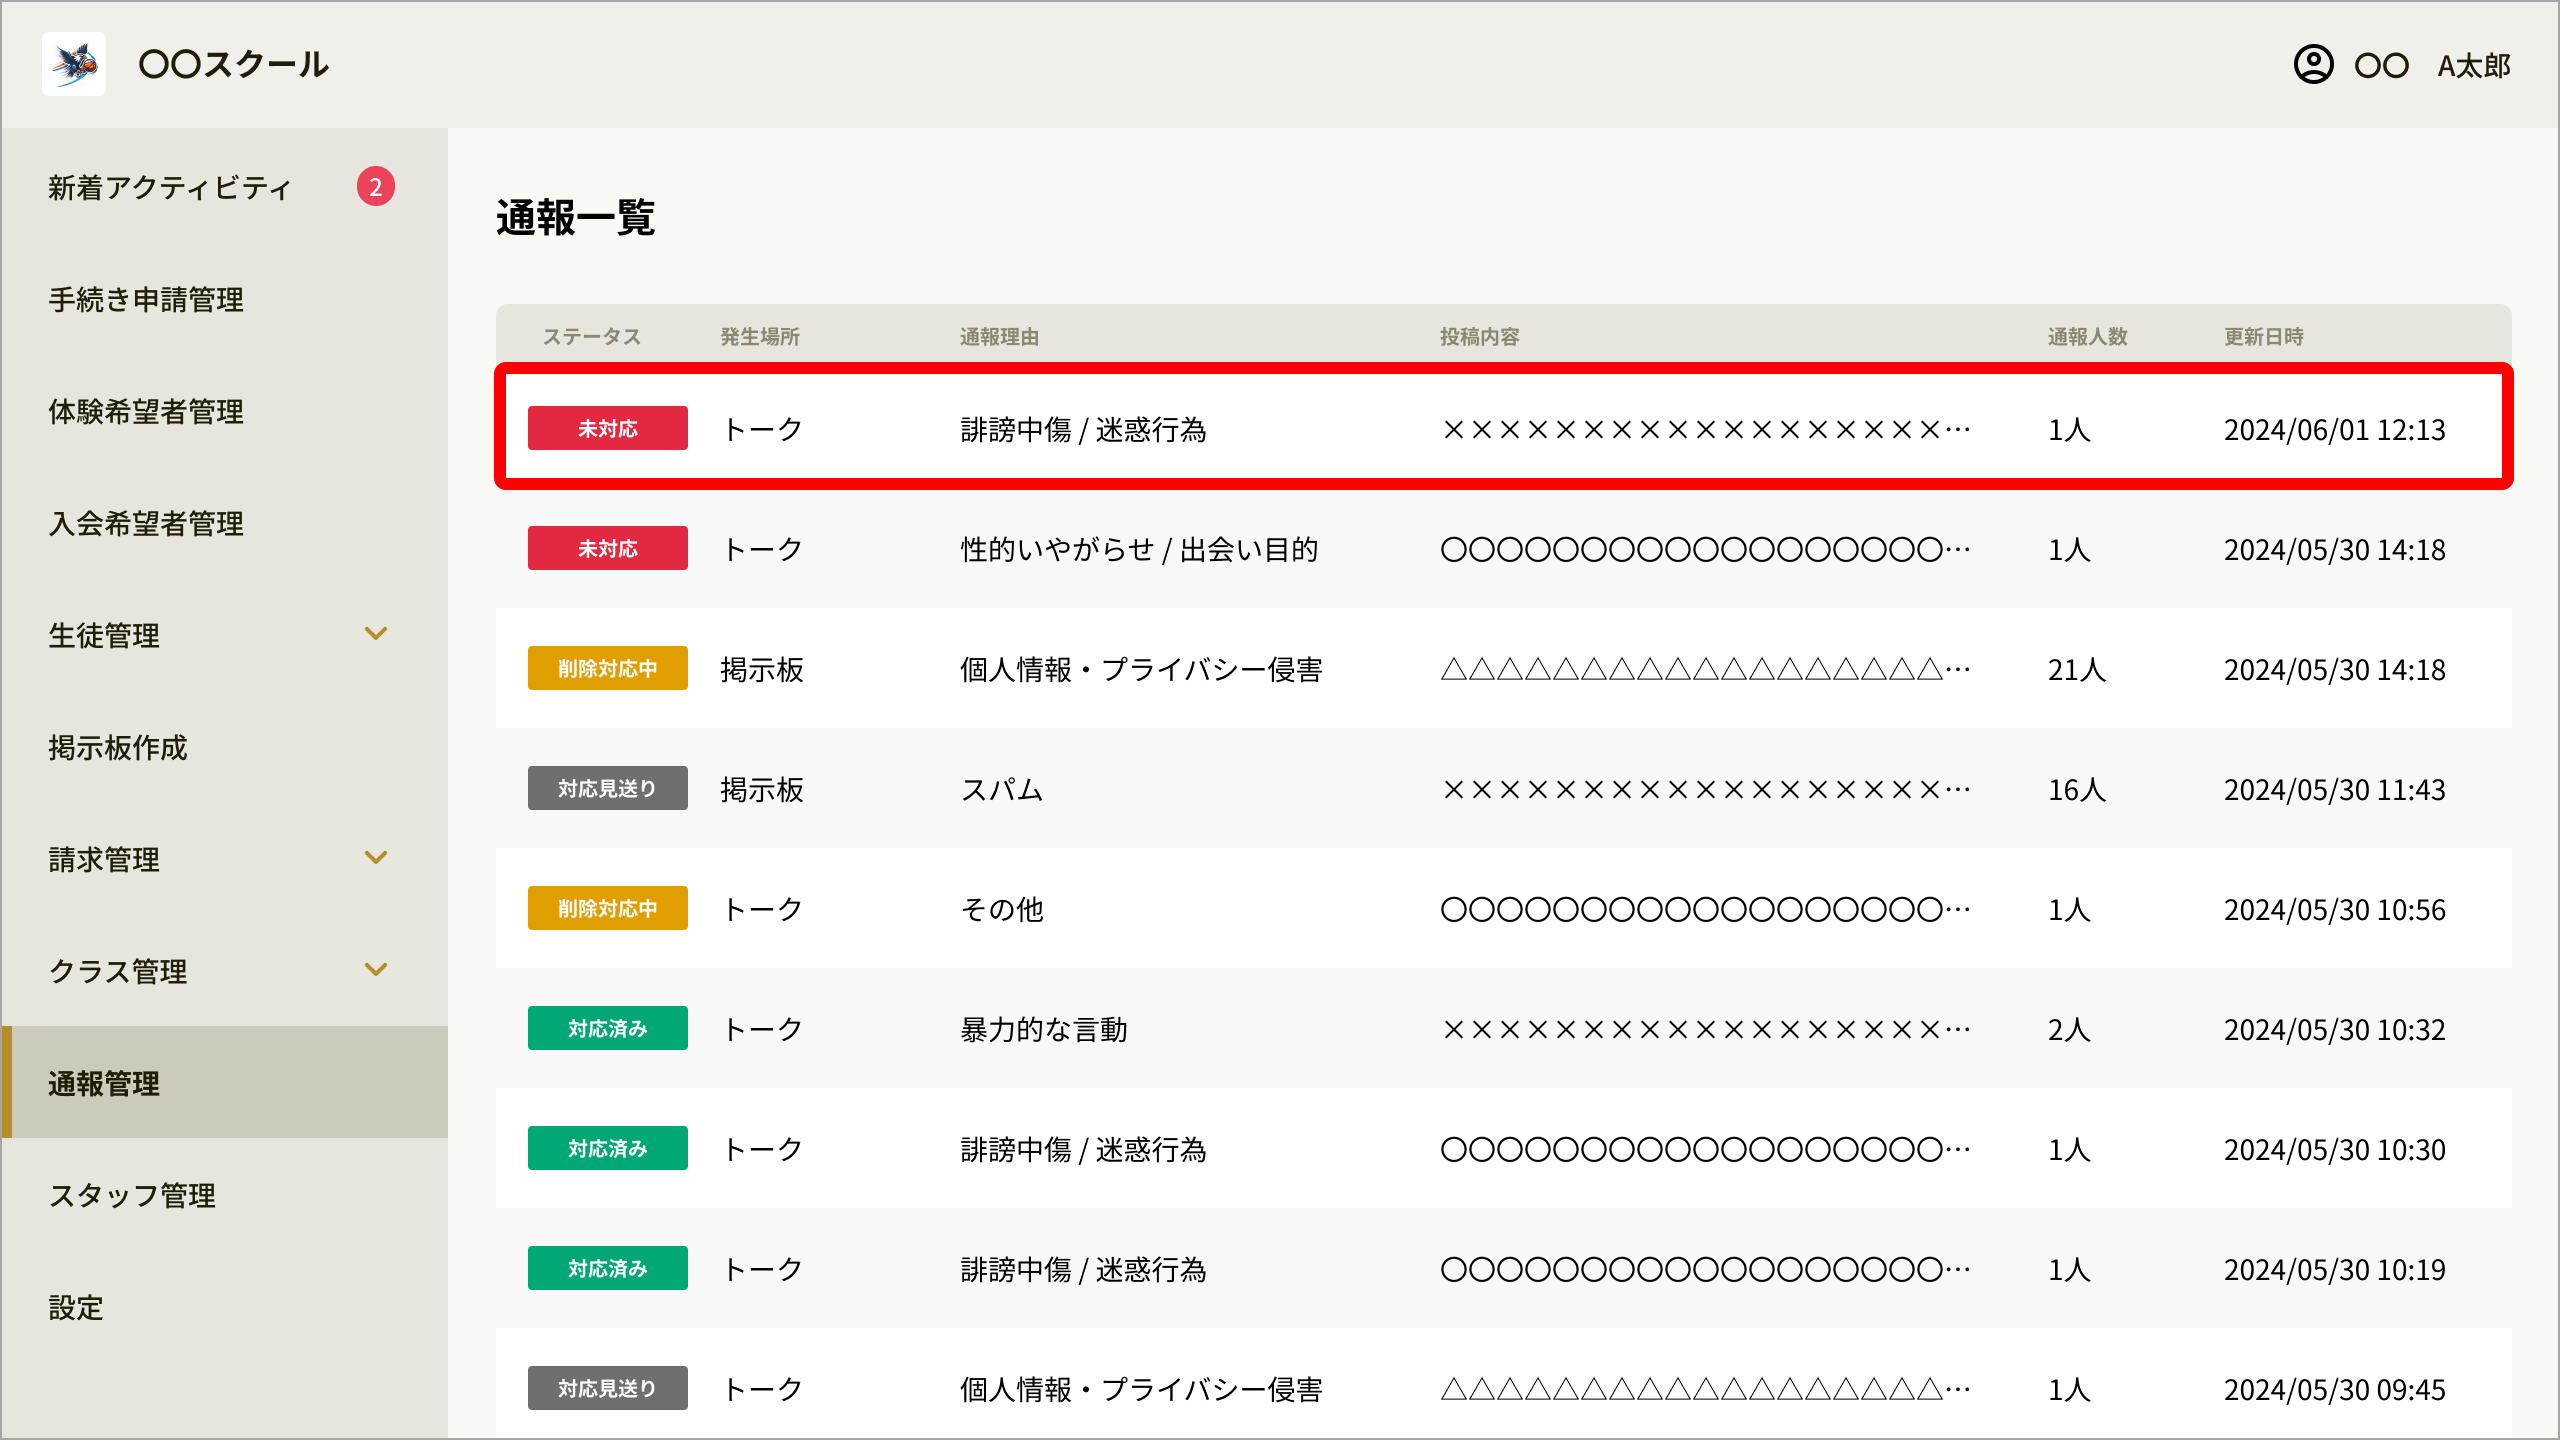Click 対応済み badge on 暴力的な言動 row

pyautogui.click(x=608, y=1028)
